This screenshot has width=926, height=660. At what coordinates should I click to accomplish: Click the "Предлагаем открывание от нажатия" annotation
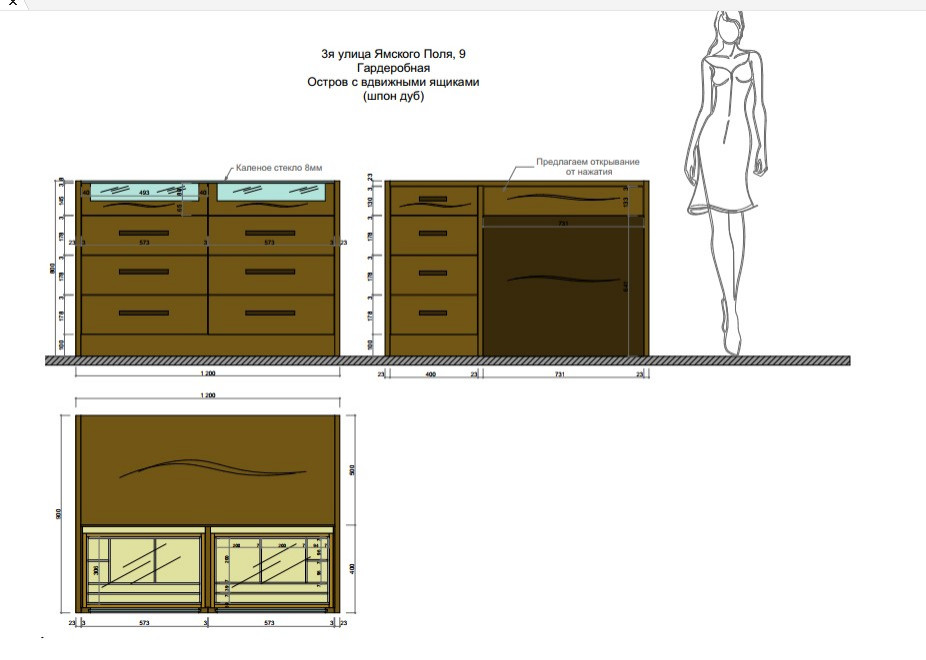587,166
